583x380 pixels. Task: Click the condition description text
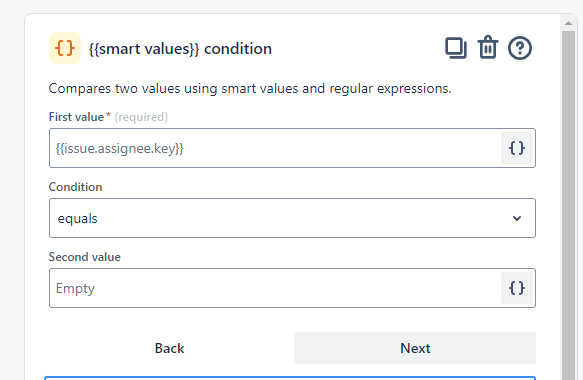pos(250,88)
